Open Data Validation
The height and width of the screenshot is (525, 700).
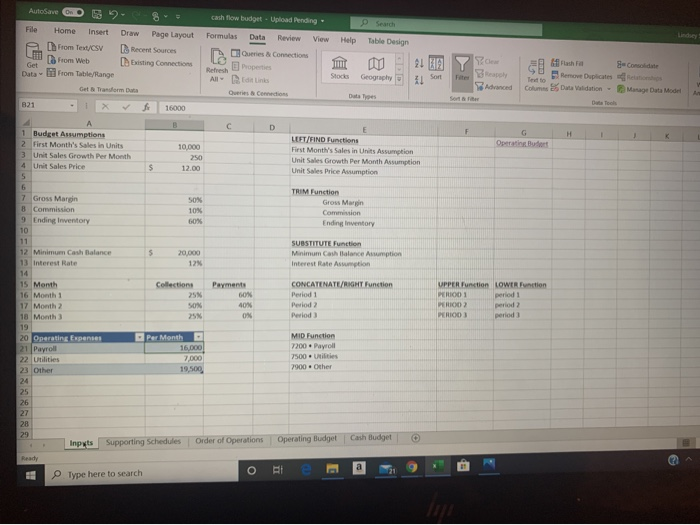pos(576,88)
